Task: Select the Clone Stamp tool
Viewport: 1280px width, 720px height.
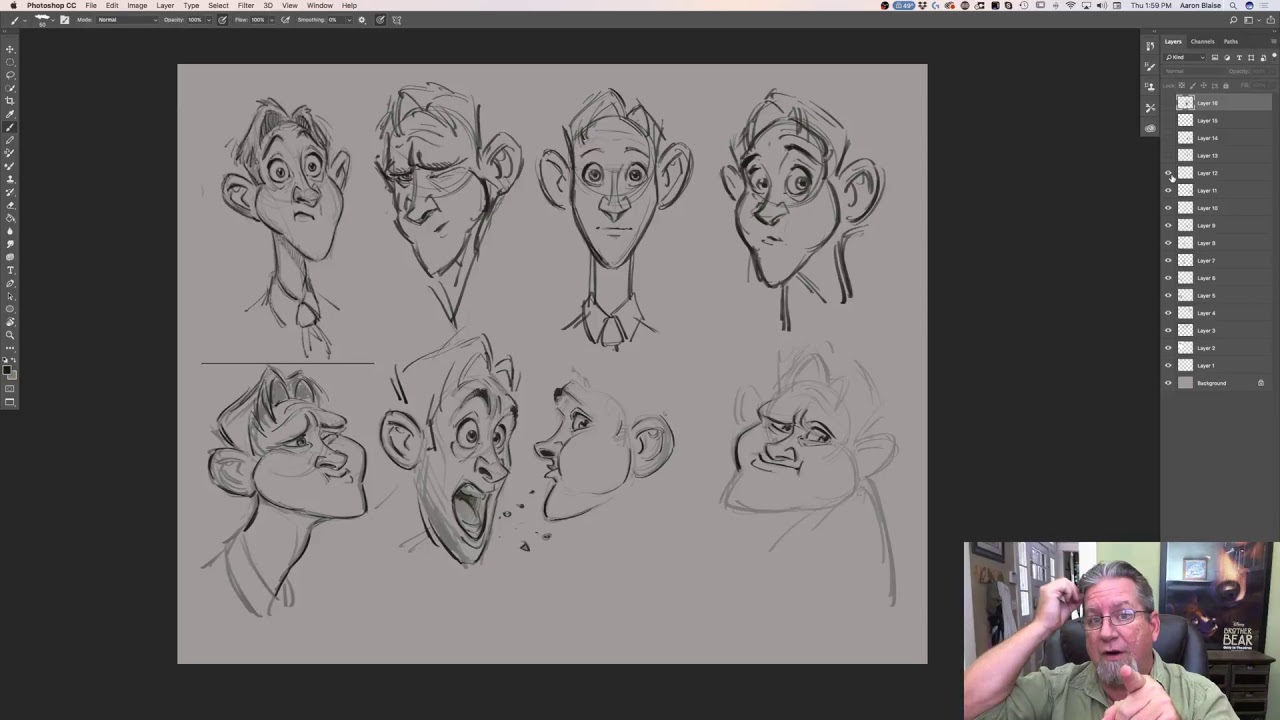Action: 10,178
